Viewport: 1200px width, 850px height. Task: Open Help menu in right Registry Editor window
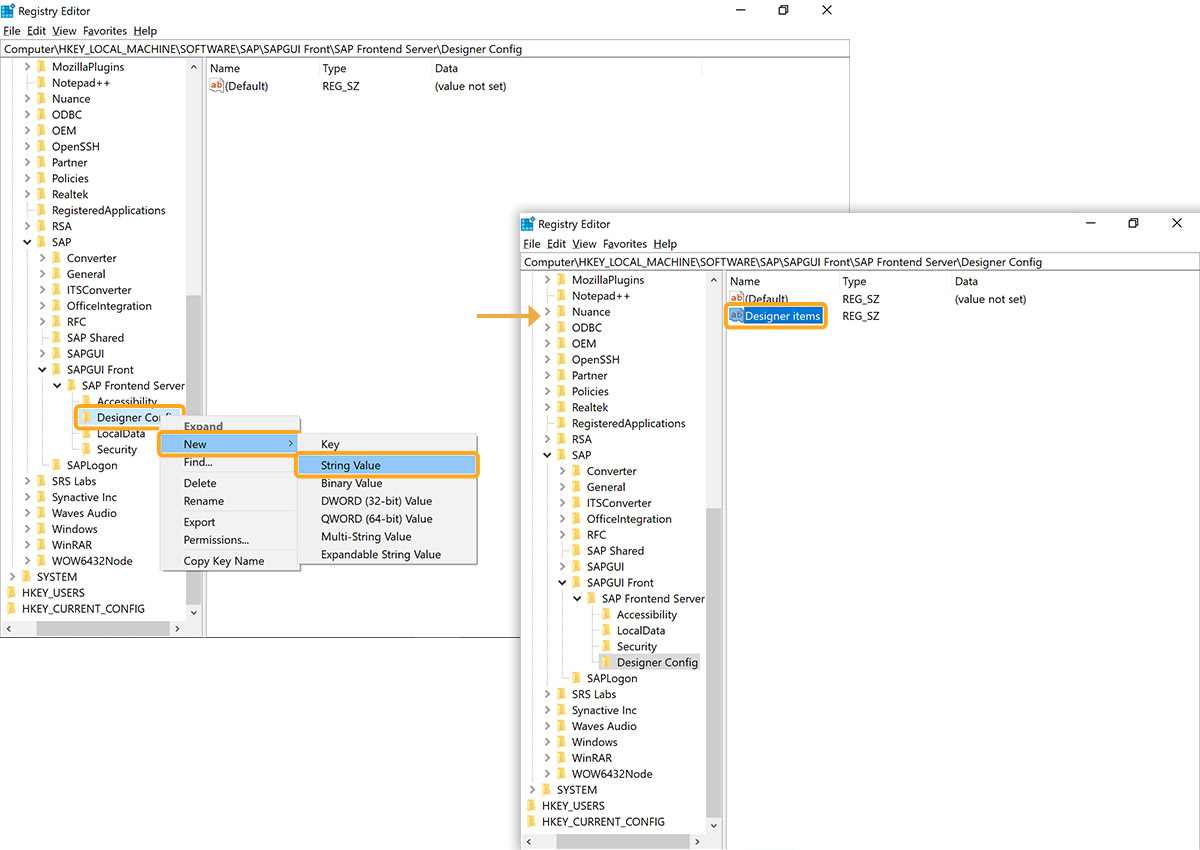tap(665, 244)
